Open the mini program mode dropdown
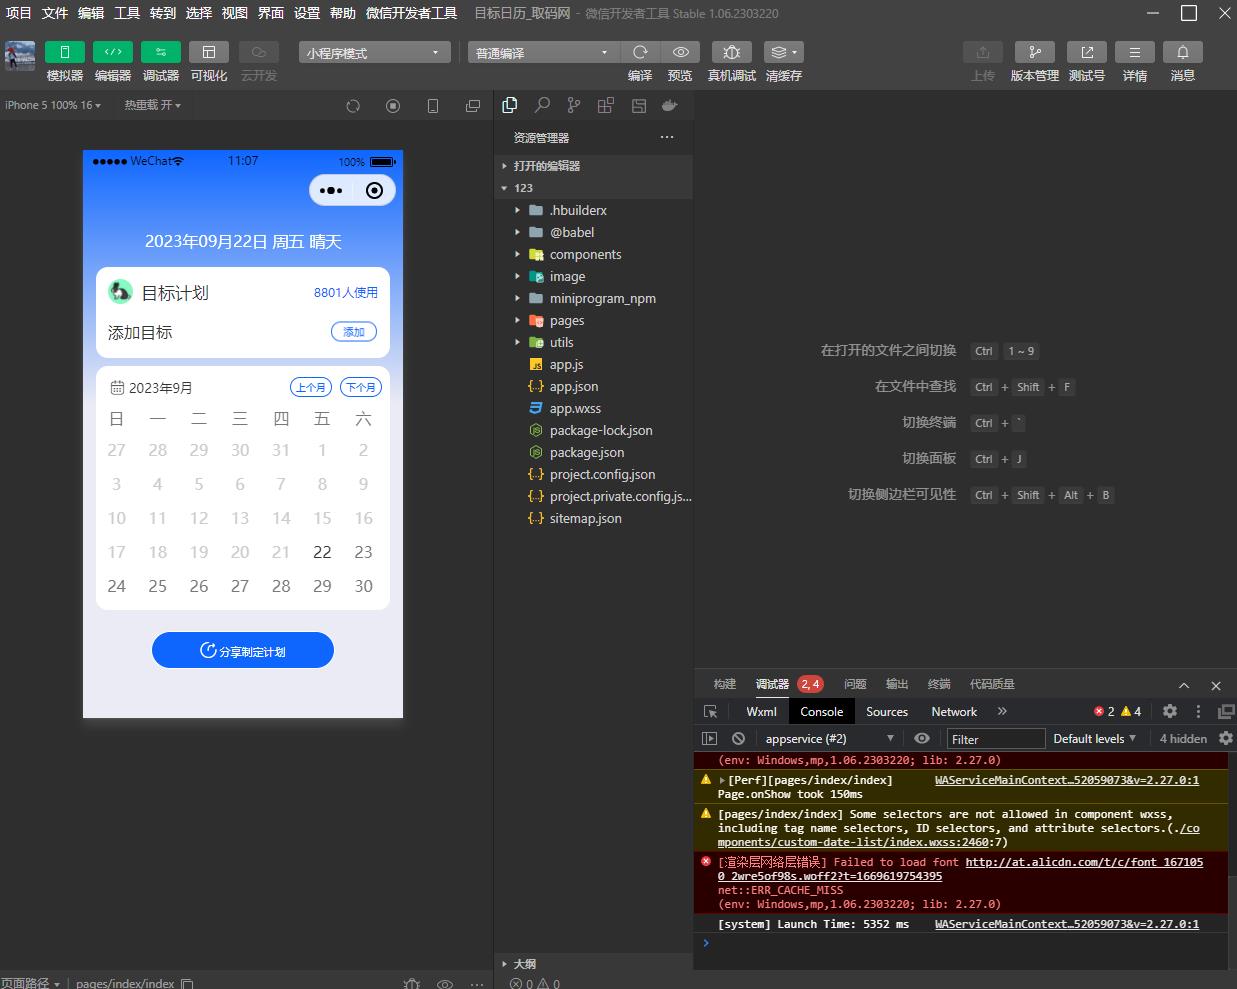The width and height of the screenshot is (1237, 989). 374,53
